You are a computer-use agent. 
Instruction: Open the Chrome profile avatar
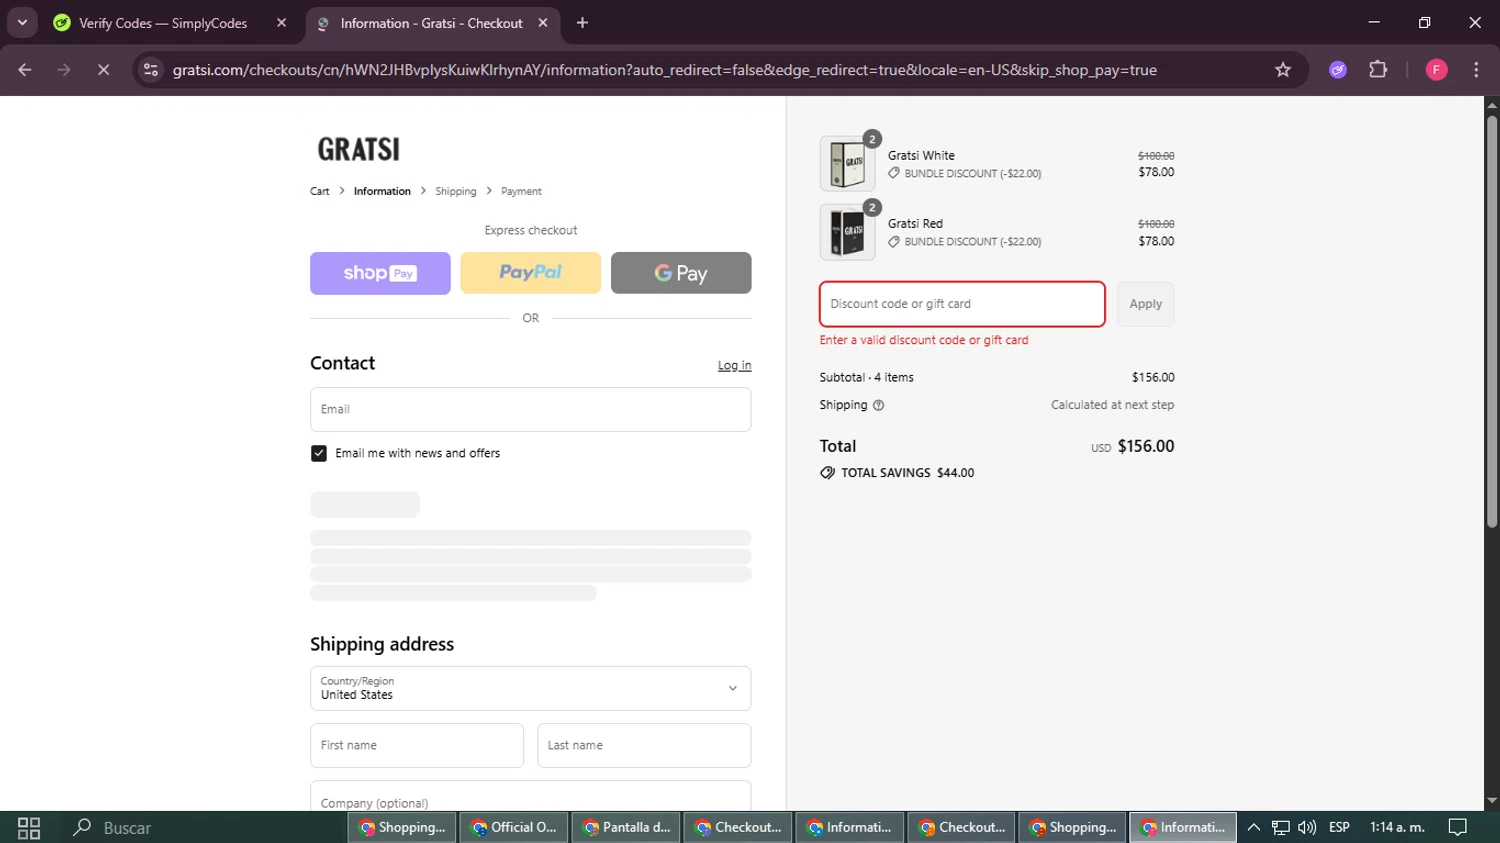tap(1436, 70)
